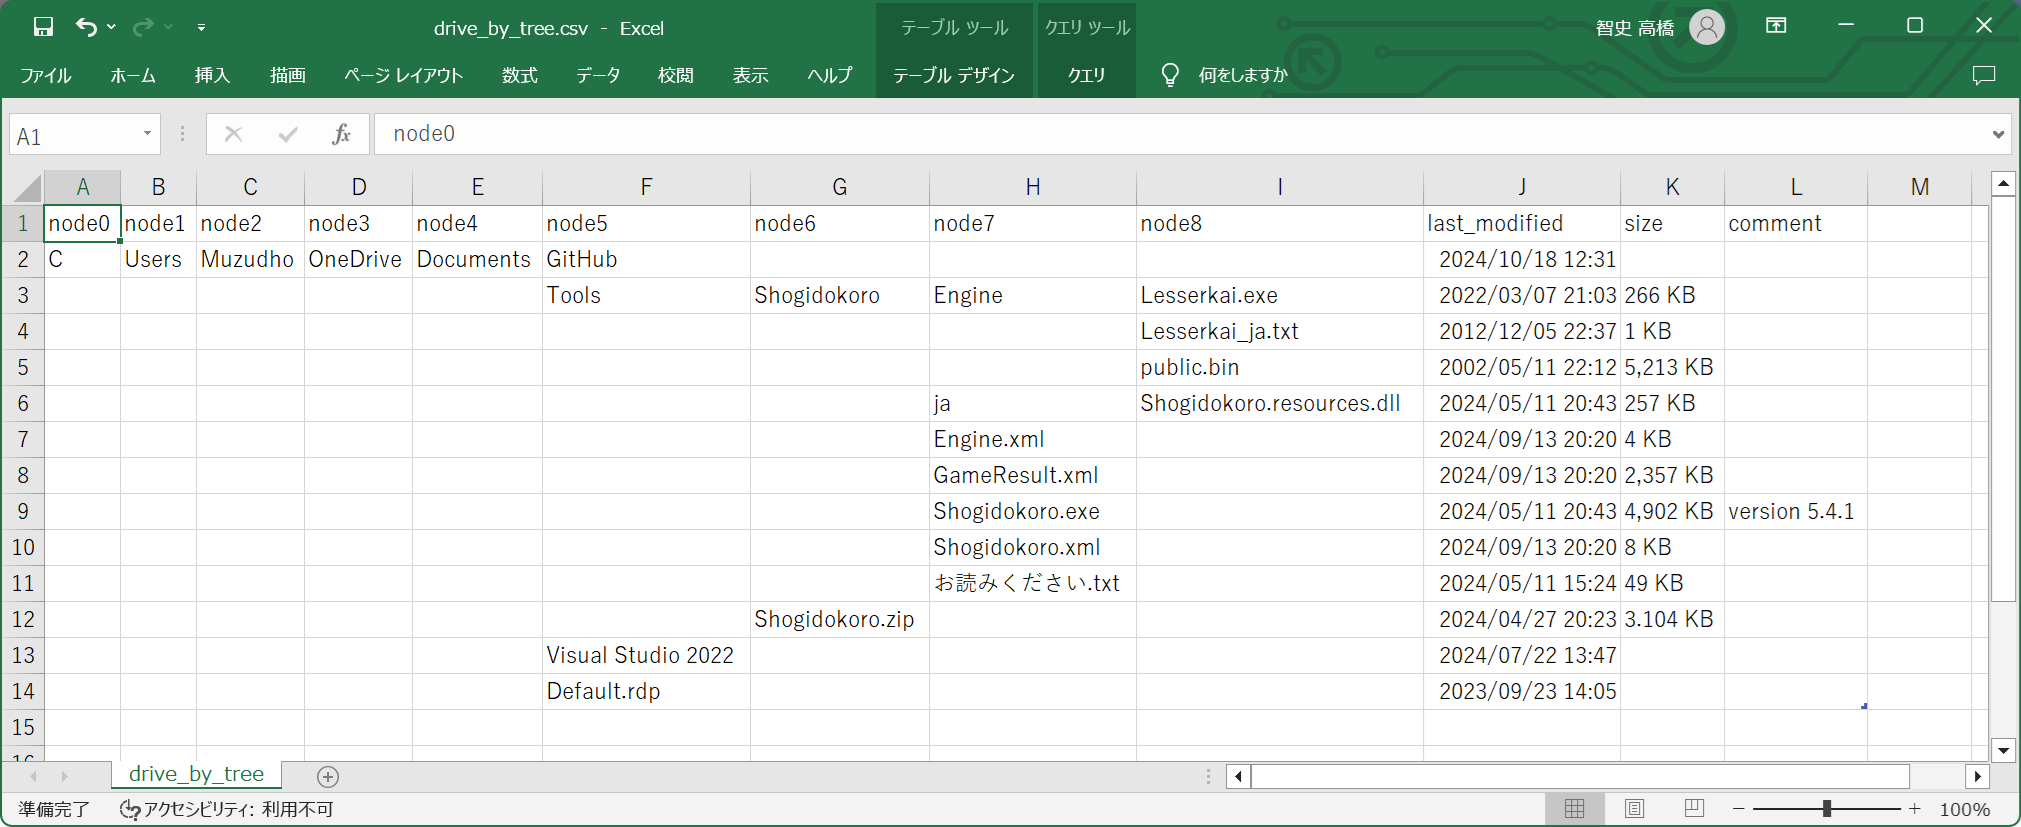Click the Enter checkmark formula bar icon

point(288,134)
